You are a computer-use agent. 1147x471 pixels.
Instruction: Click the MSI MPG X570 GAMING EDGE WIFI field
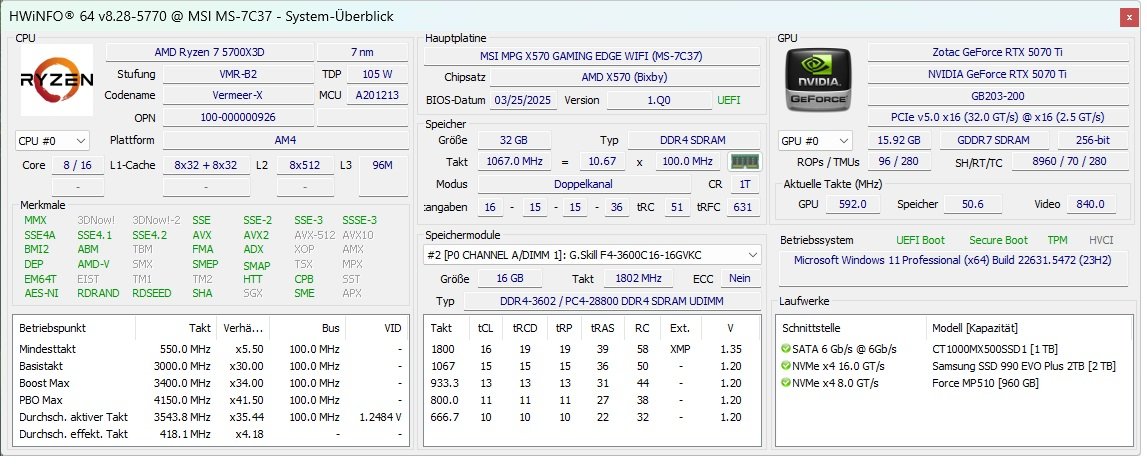pyautogui.click(x=591, y=56)
